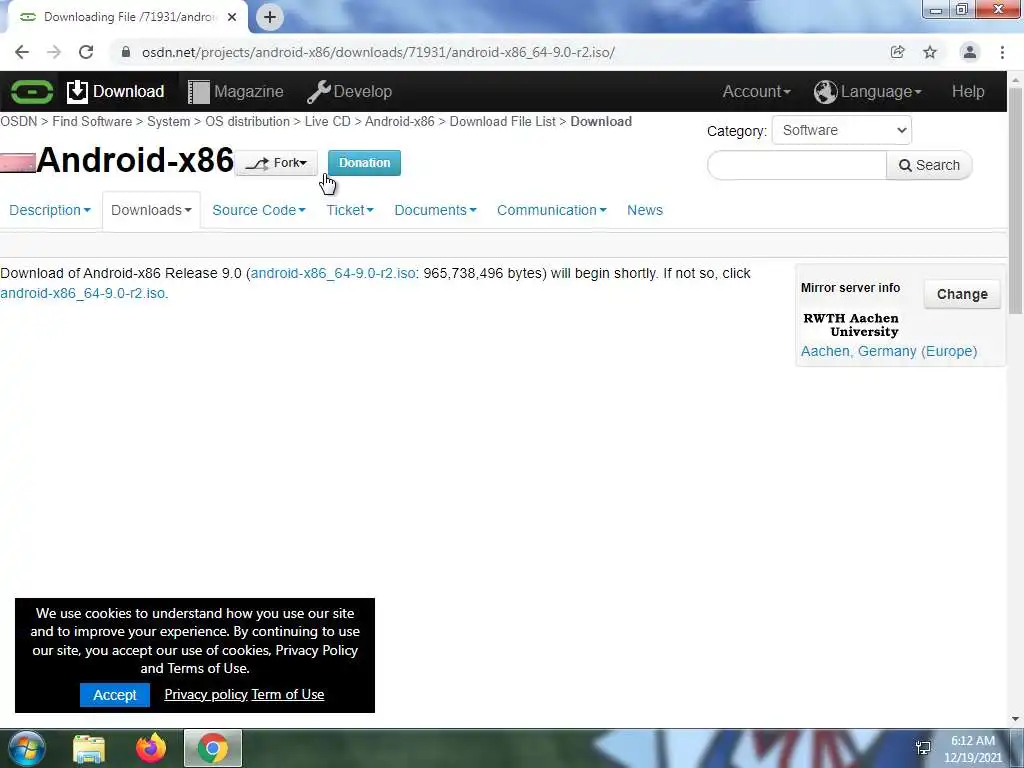This screenshot has width=1024, height=768.
Task: Click the browser address bar URL
Action: [378, 52]
